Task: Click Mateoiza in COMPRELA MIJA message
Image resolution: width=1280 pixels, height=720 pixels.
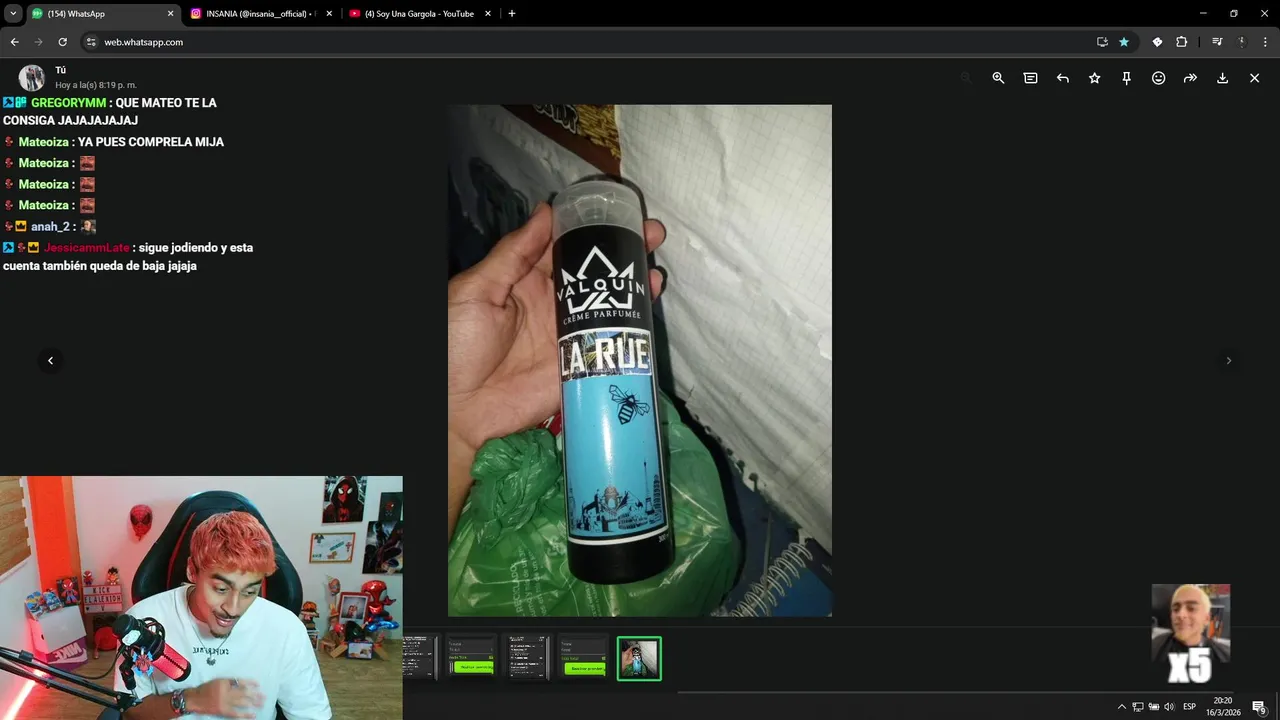Action: point(44,142)
